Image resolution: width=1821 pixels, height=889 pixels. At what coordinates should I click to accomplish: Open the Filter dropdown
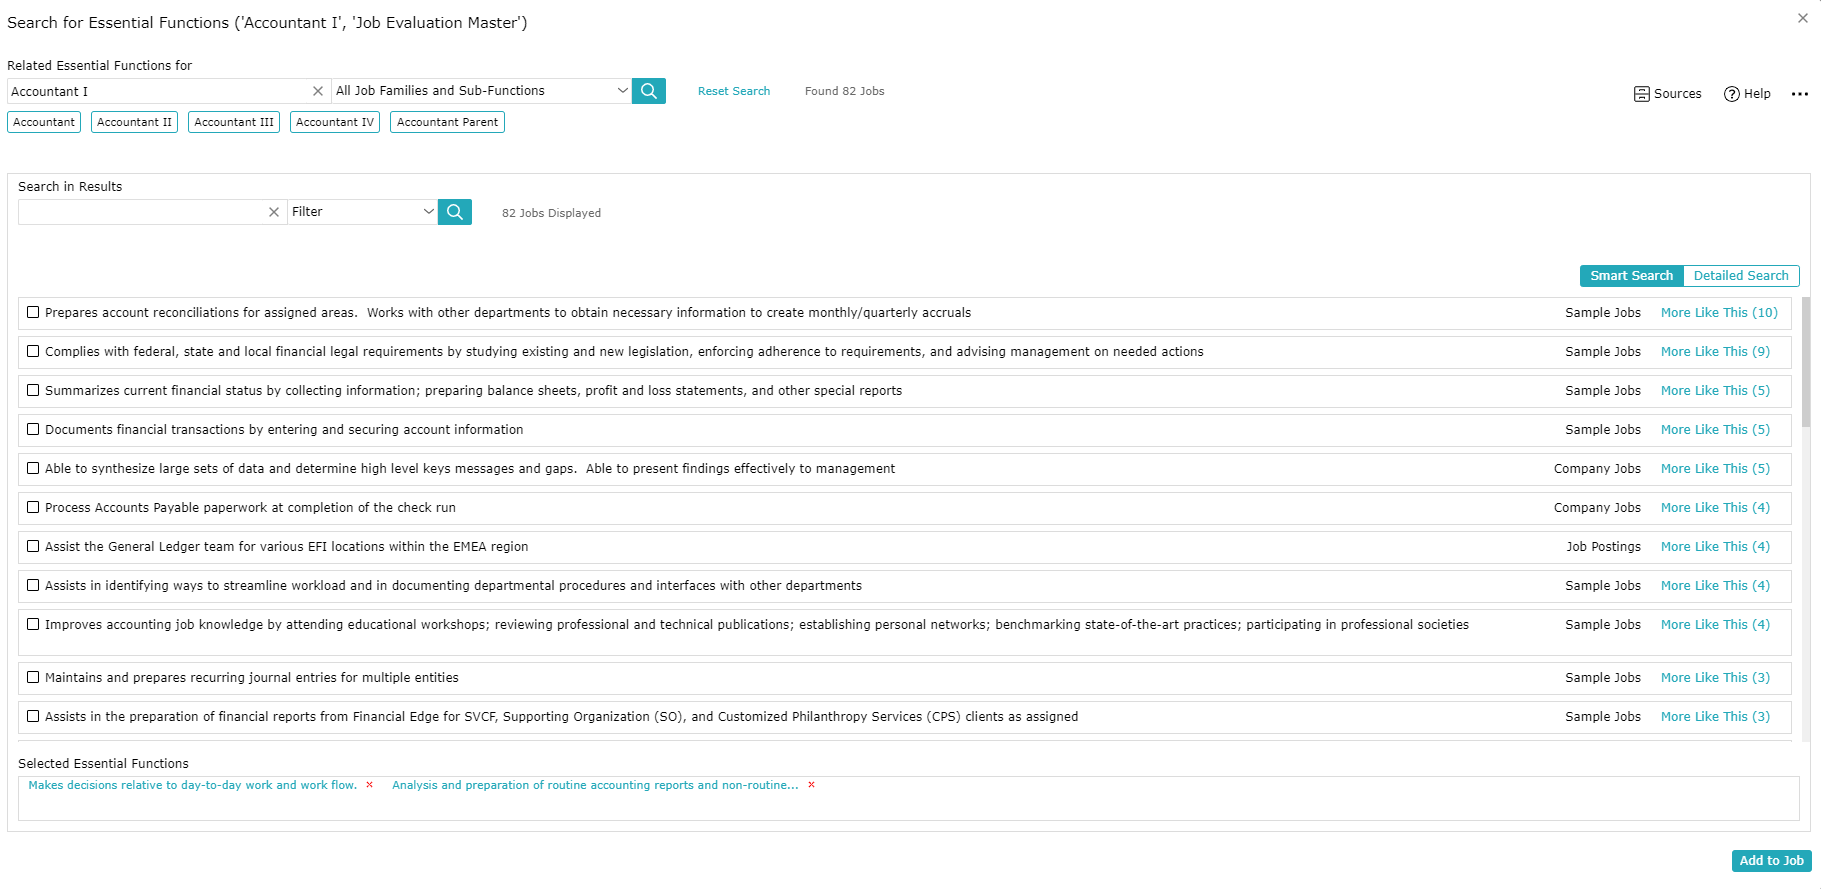[x=428, y=212]
